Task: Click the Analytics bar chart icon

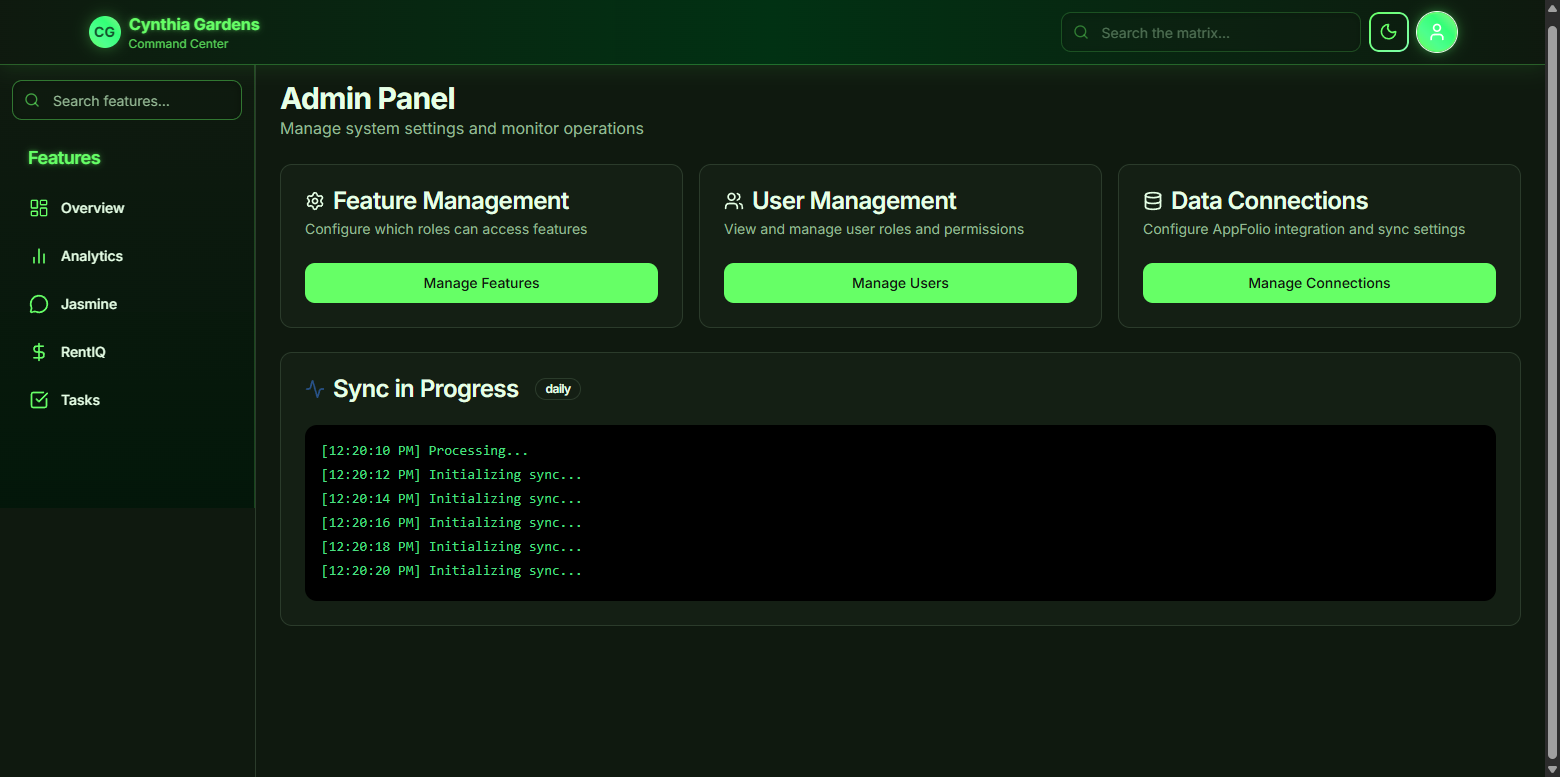Action: coord(39,256)
